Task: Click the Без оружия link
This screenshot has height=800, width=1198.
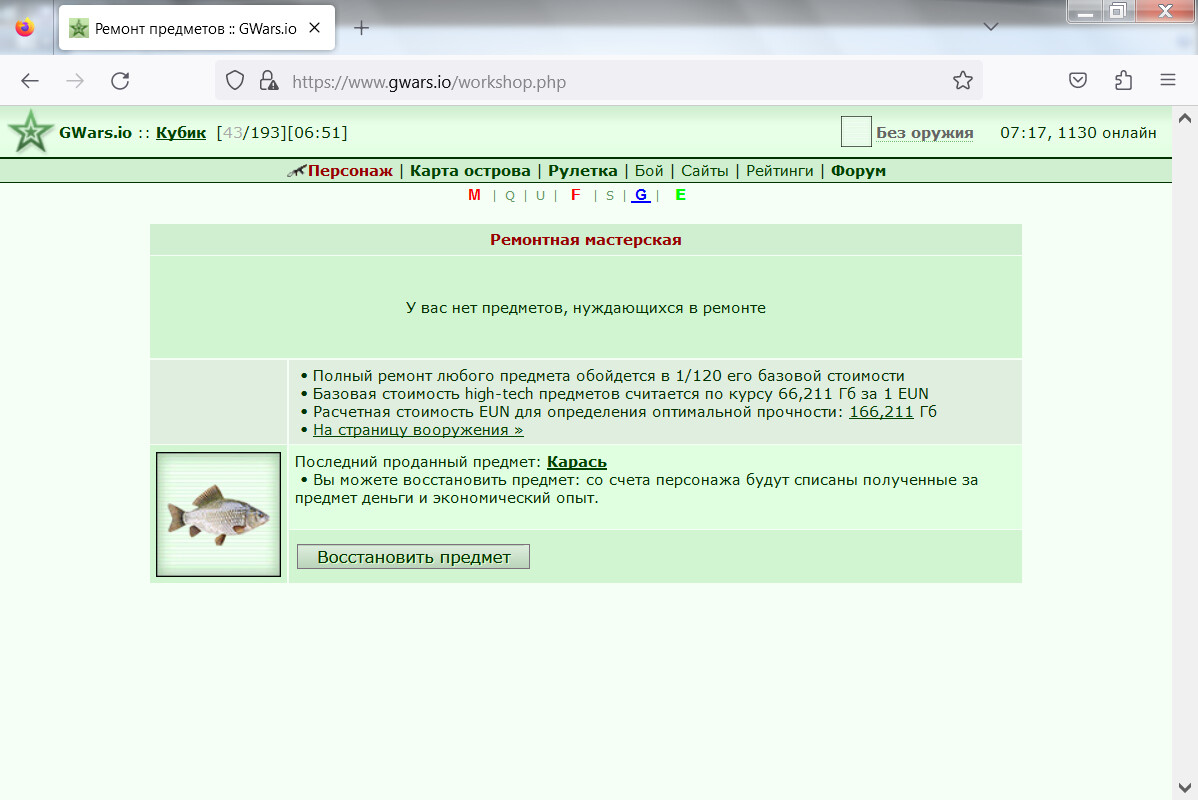Action: click(x=924, y=133)
